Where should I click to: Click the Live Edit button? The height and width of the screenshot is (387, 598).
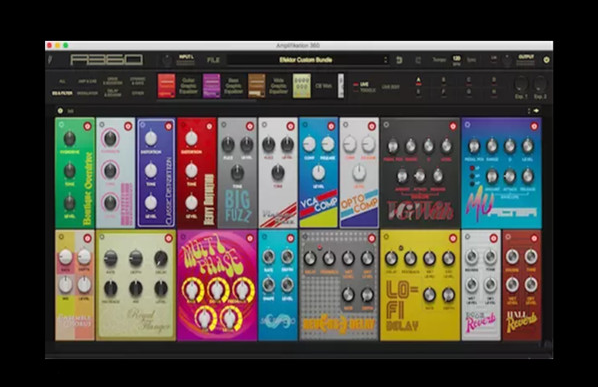tap(391, 87)
